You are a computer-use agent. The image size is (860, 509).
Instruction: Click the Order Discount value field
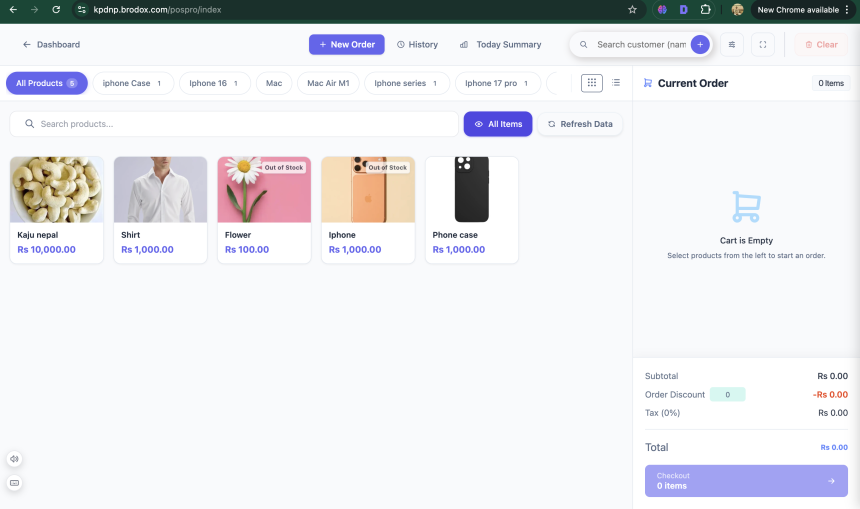tap(727, 394)
